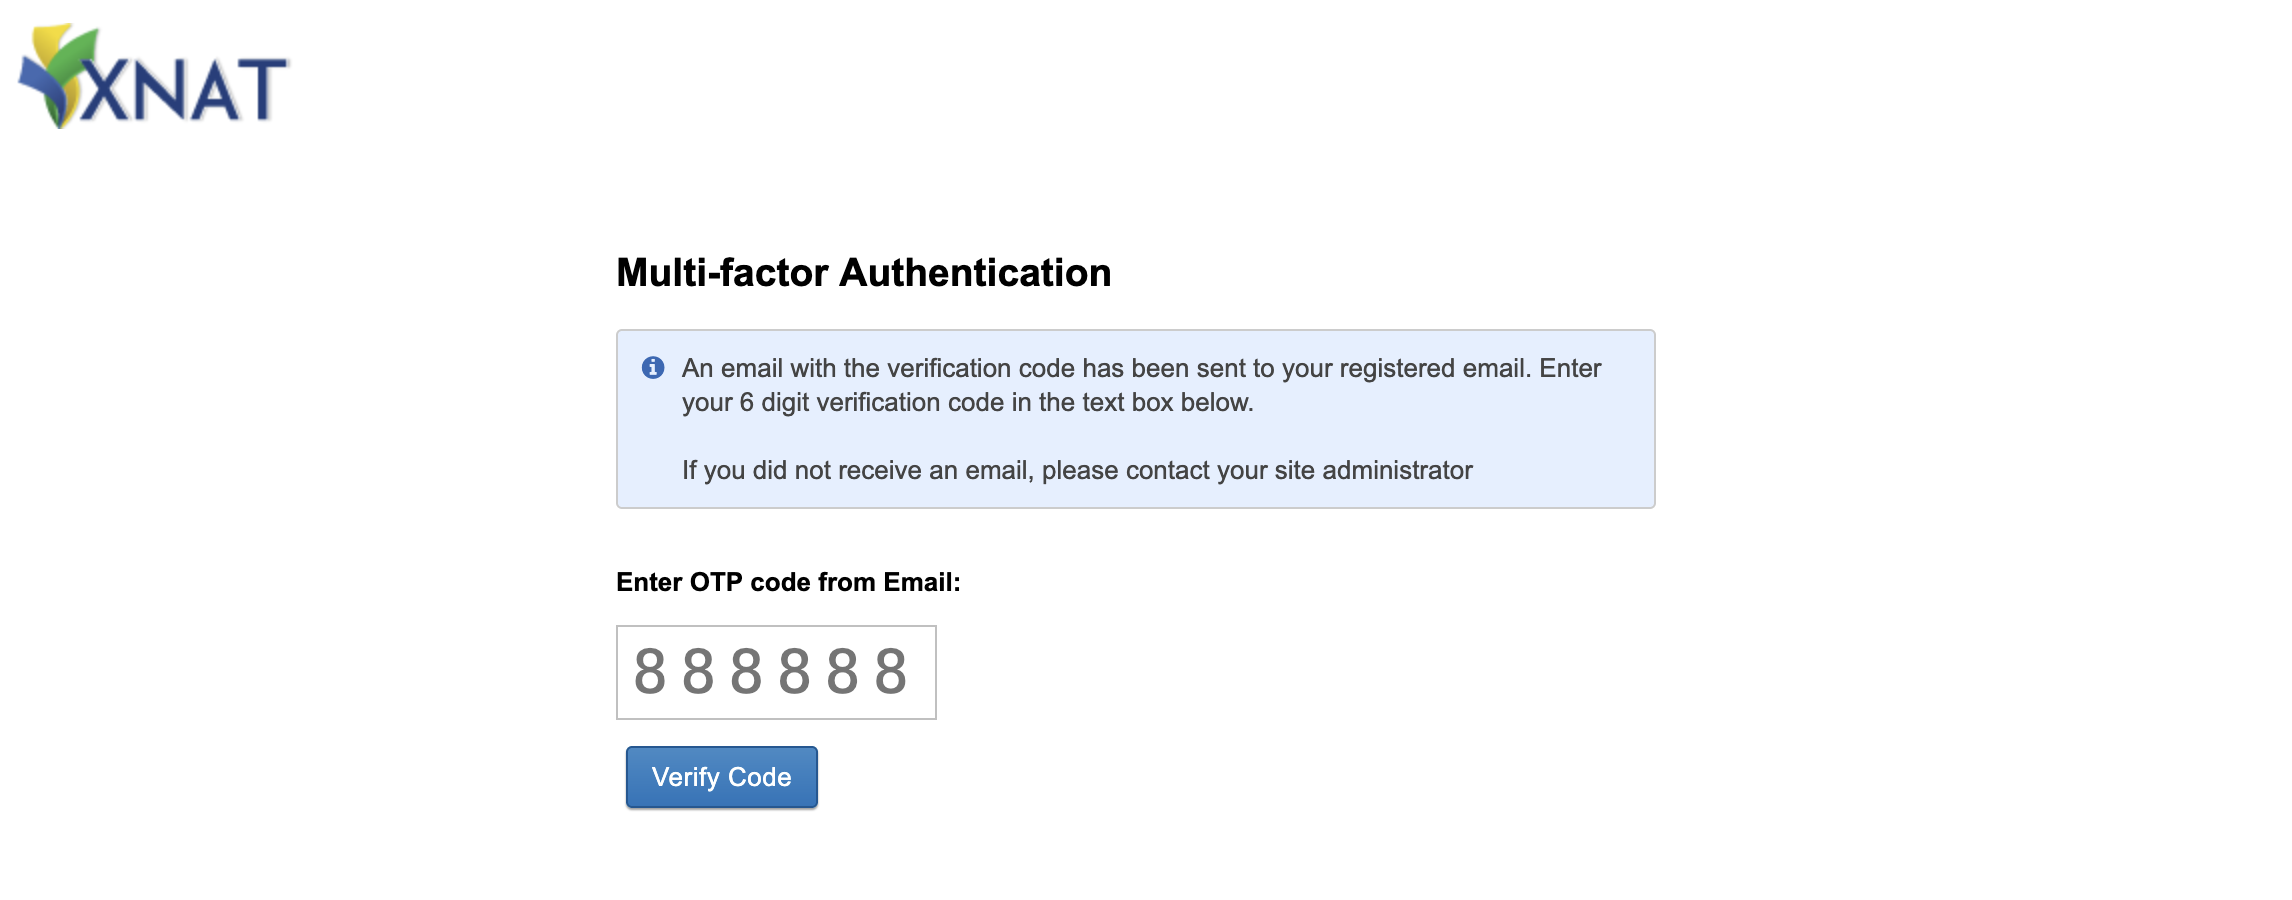Click the word "Authentication" in the heading
Viewport: 2292px width, 900px height.
point(975,273)
